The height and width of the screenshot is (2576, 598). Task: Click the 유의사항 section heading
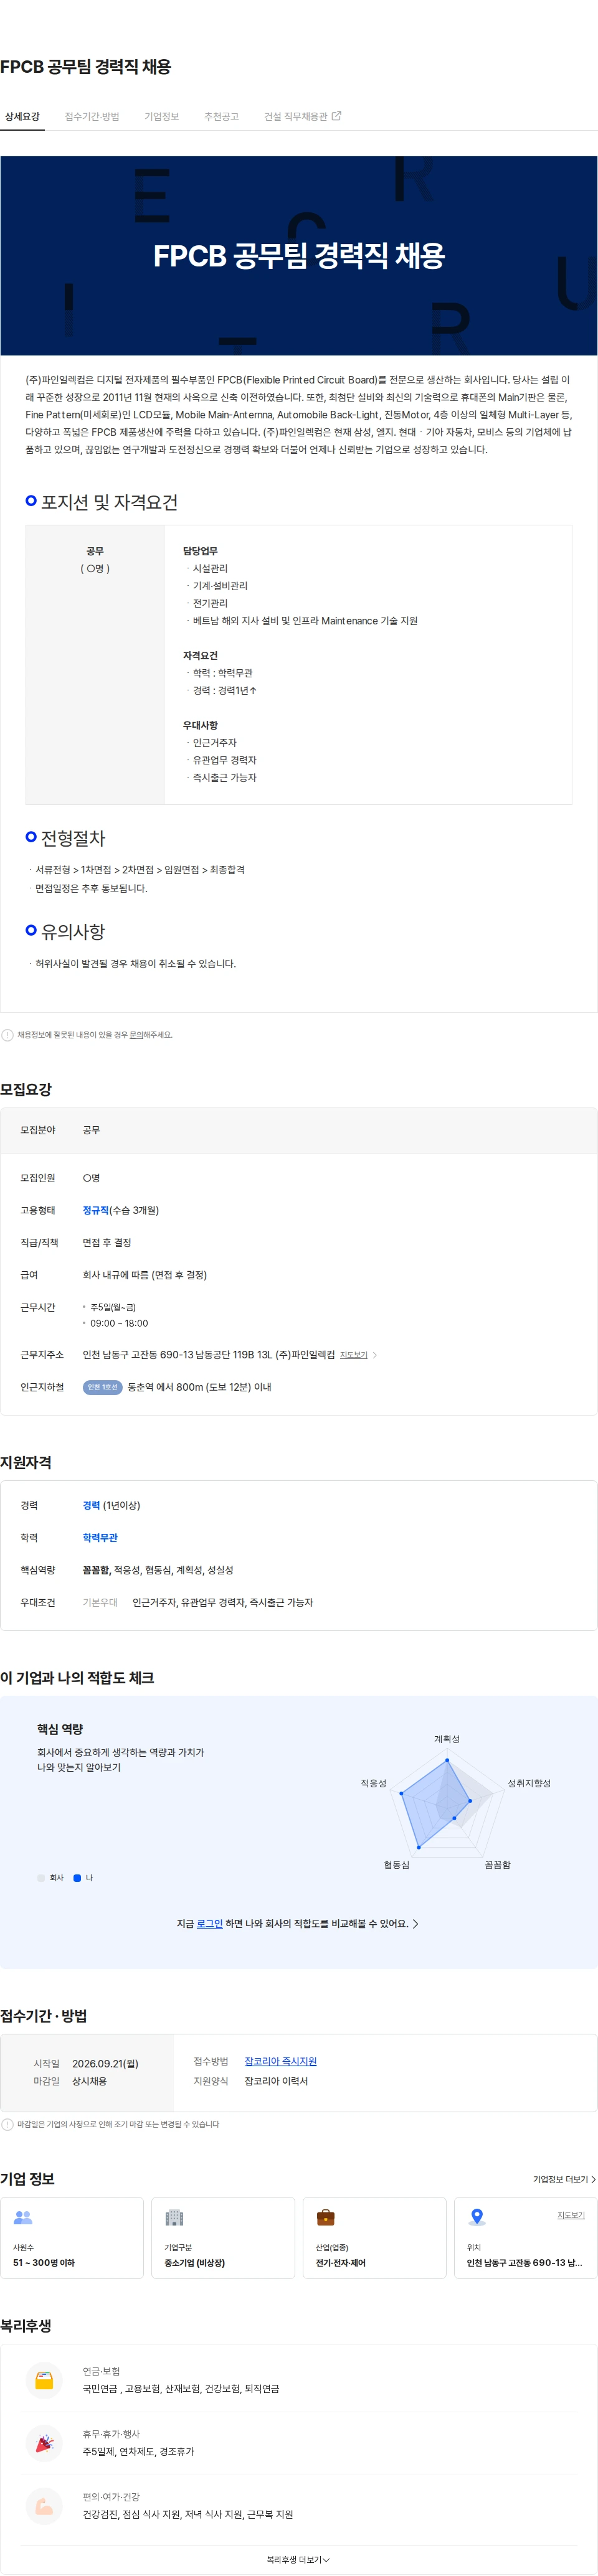(72, 931)
